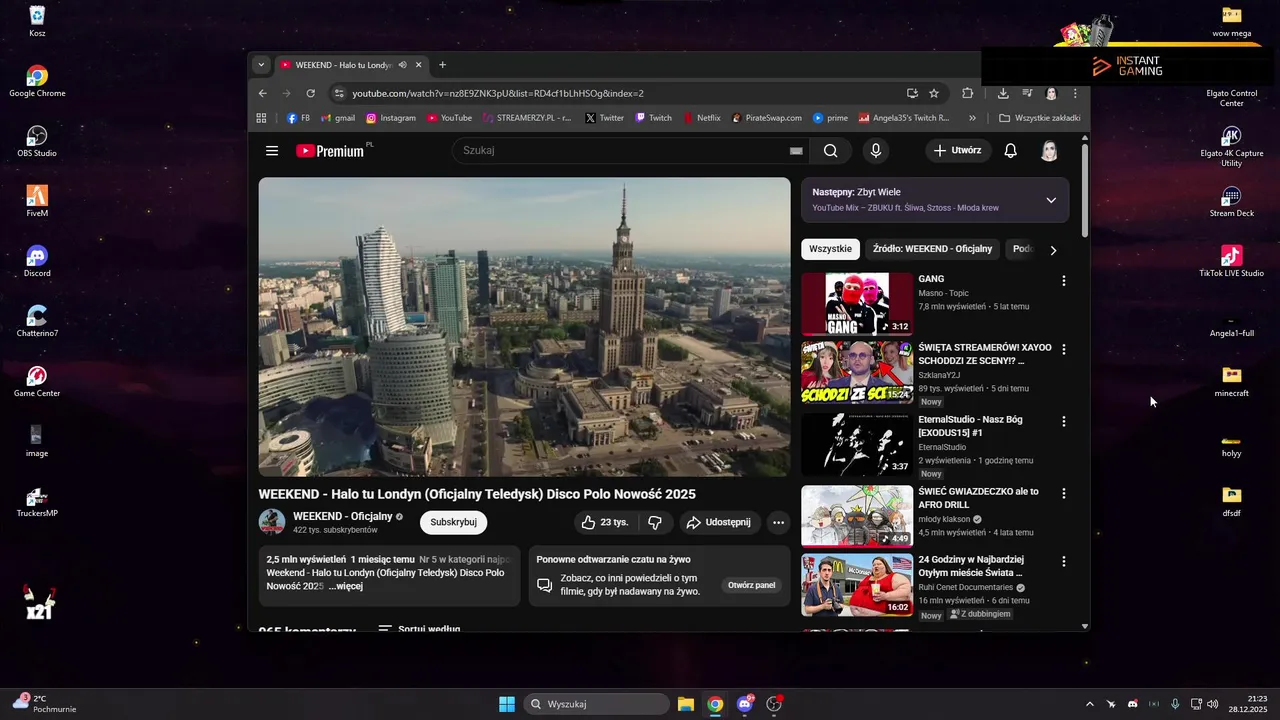Expand the Następny: Zbyt Wiele playlist panel
The height and width of the screenshot is (720, 1280).
tap(1051, 200)
